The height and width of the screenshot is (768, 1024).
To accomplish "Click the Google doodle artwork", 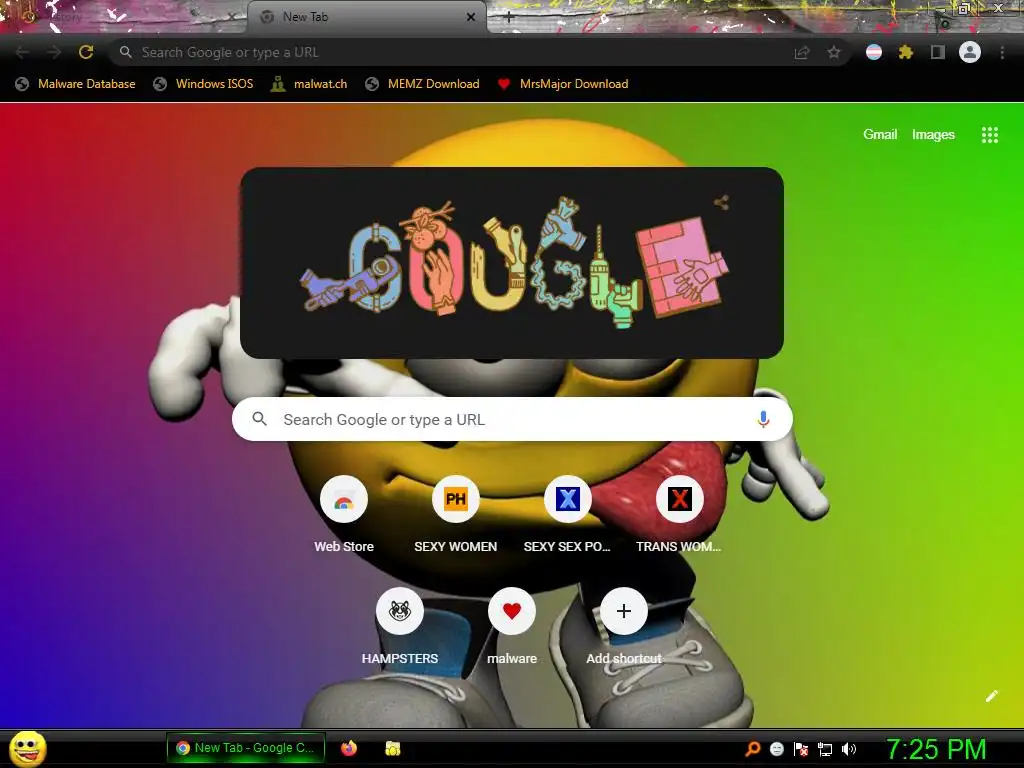I will pyautogui.click(x=512, y=263).
